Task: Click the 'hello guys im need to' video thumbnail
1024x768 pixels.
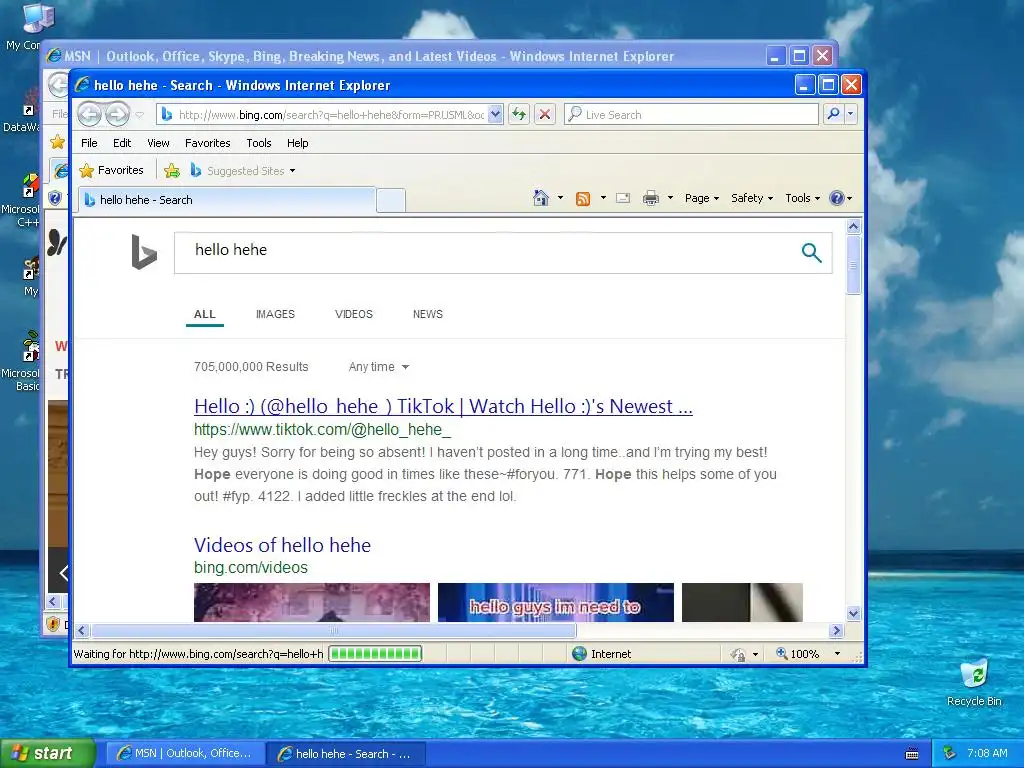Action: (556, 602)
